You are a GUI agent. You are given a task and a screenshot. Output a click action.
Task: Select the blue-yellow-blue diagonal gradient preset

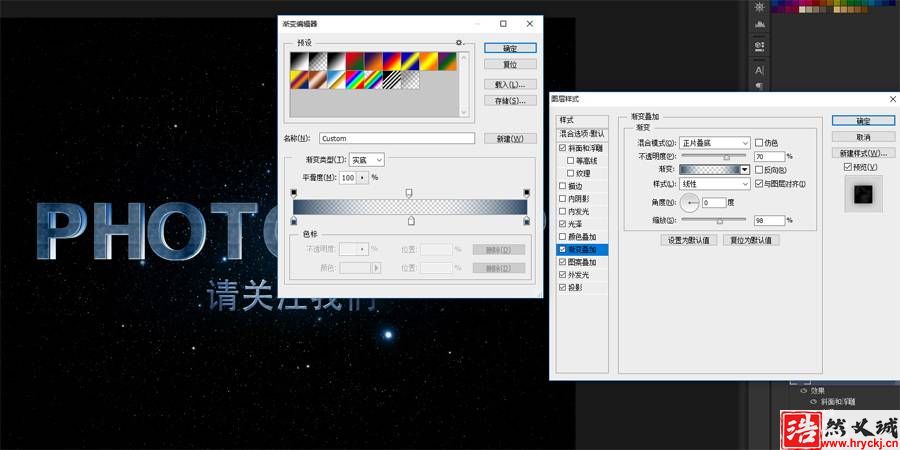pyautogui.click(x=410, y=61)
